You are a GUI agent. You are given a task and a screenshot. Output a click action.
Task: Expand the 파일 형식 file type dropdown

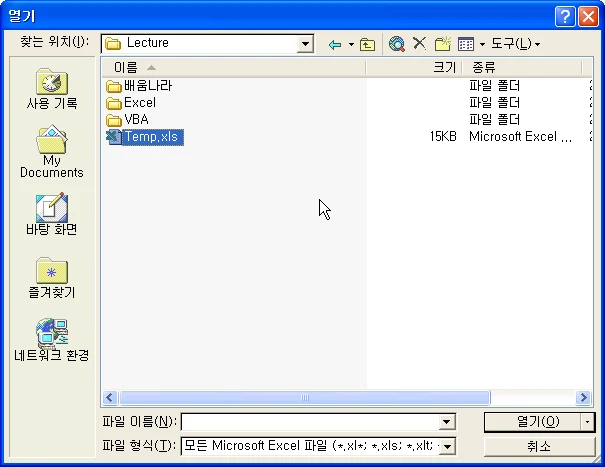coord(448,447)
